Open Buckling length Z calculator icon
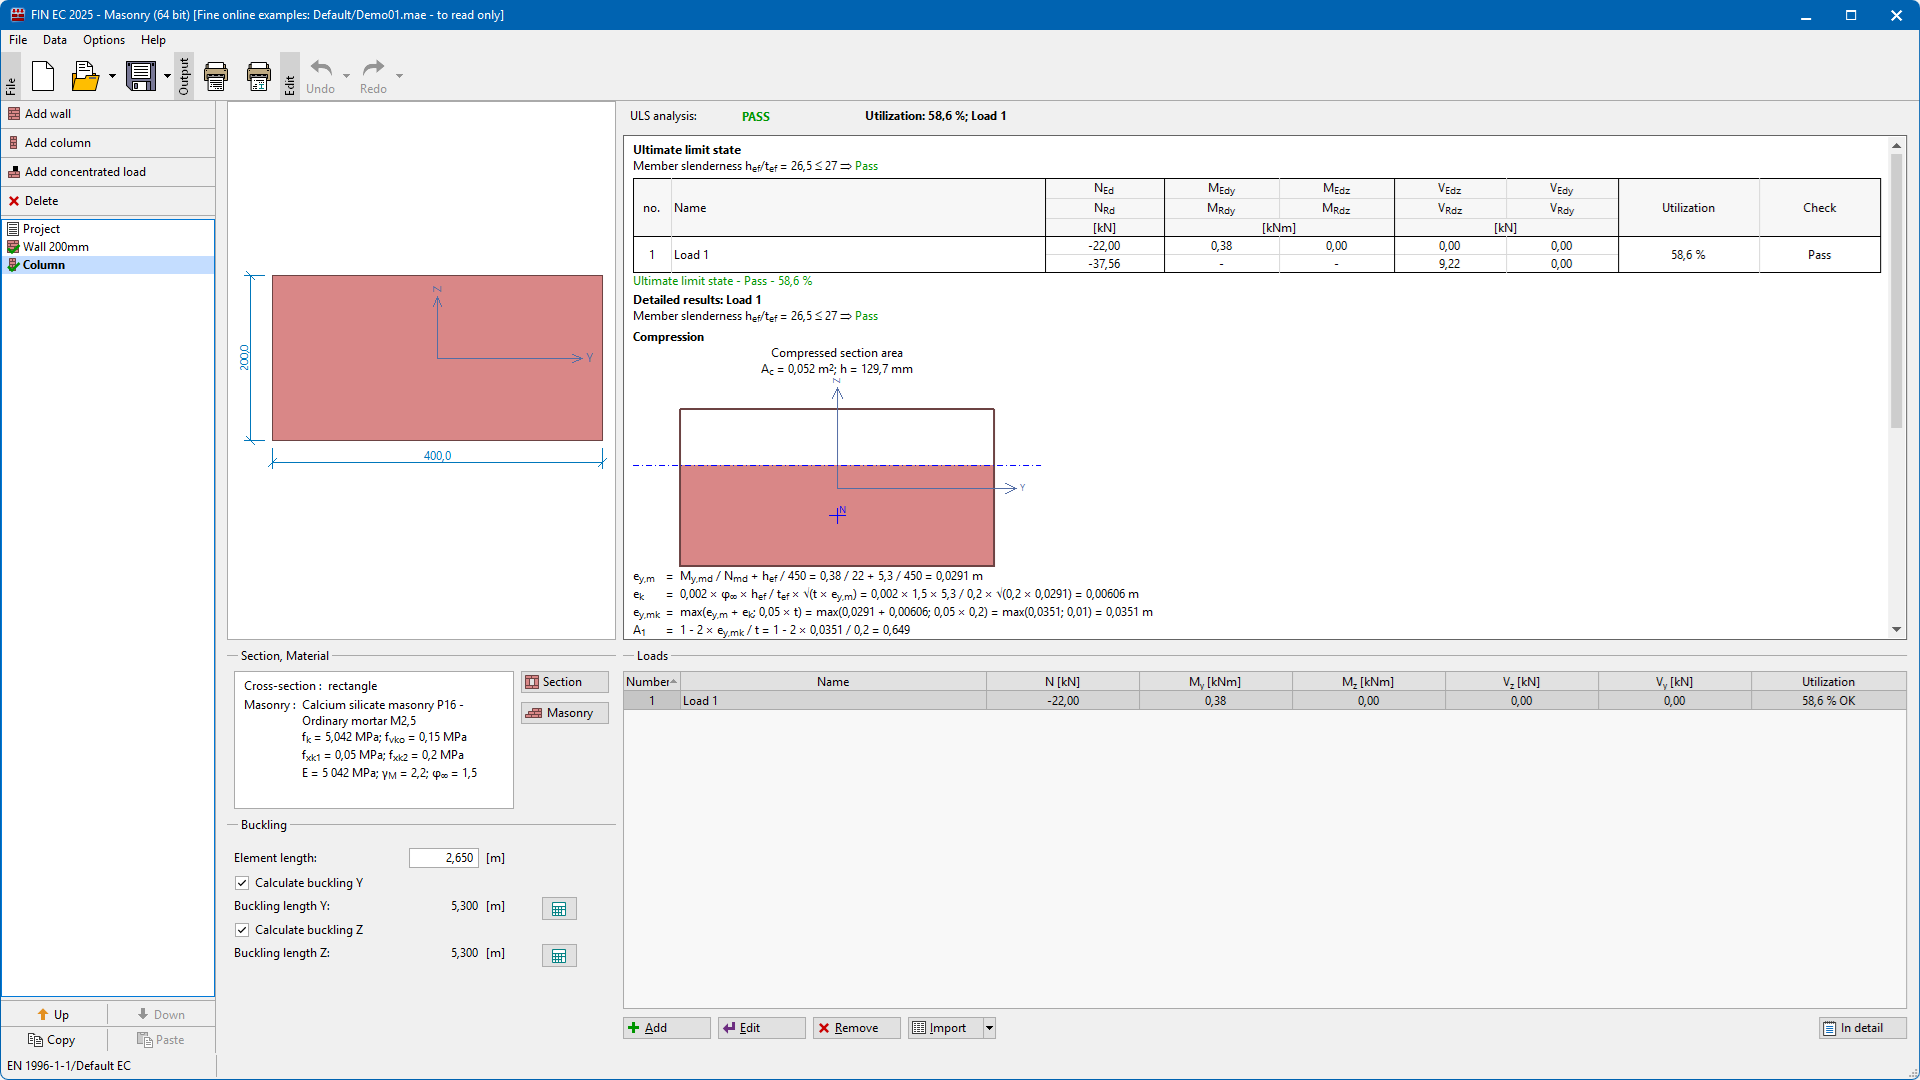1920x1080 pixels. coord(559,956)
